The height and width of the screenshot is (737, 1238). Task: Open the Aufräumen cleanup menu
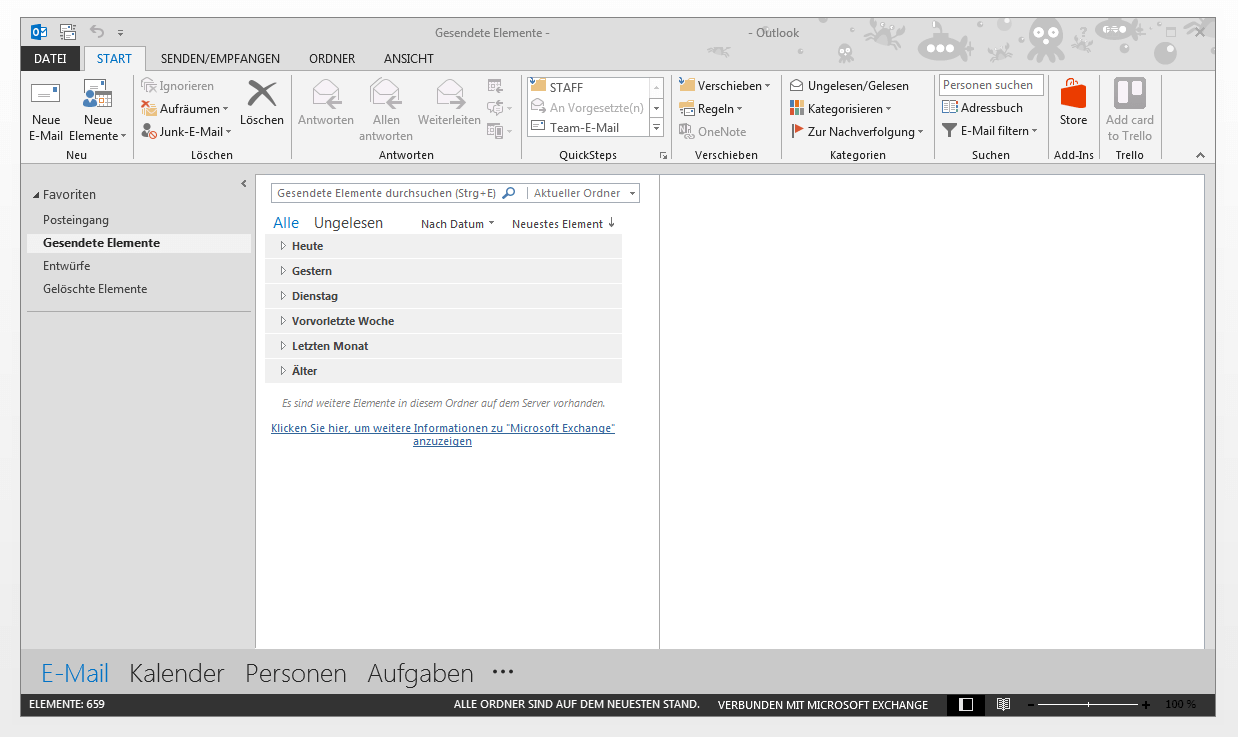(x=185, y=108)
